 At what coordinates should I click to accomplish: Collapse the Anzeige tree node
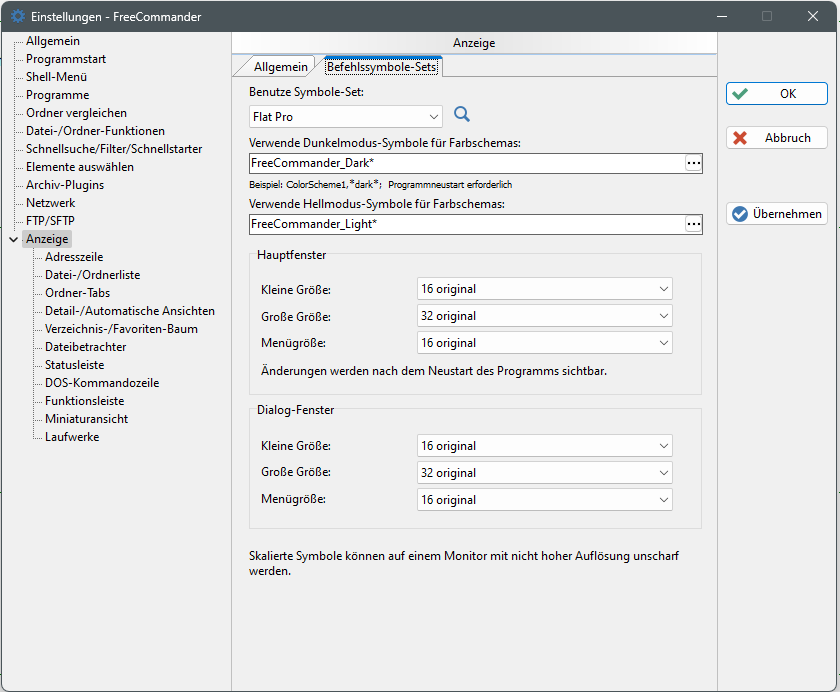(x=14, y=239)
